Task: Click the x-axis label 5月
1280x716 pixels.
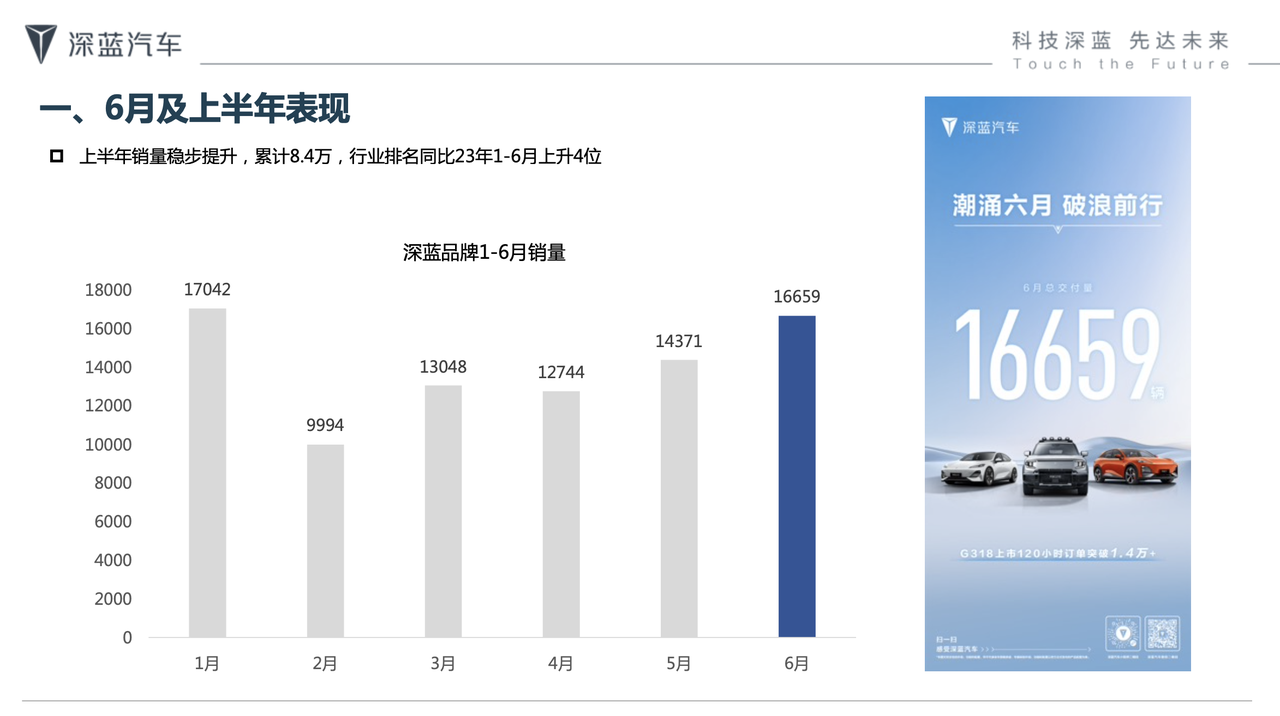Action: 679,663
